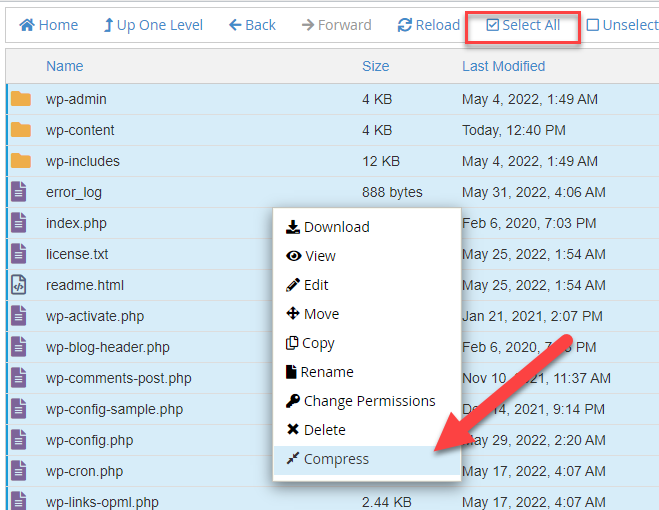The width and height of the screenshot is (659, 510).
Task: Click the wp-admin folder icon
Action: tap(20, 99)
